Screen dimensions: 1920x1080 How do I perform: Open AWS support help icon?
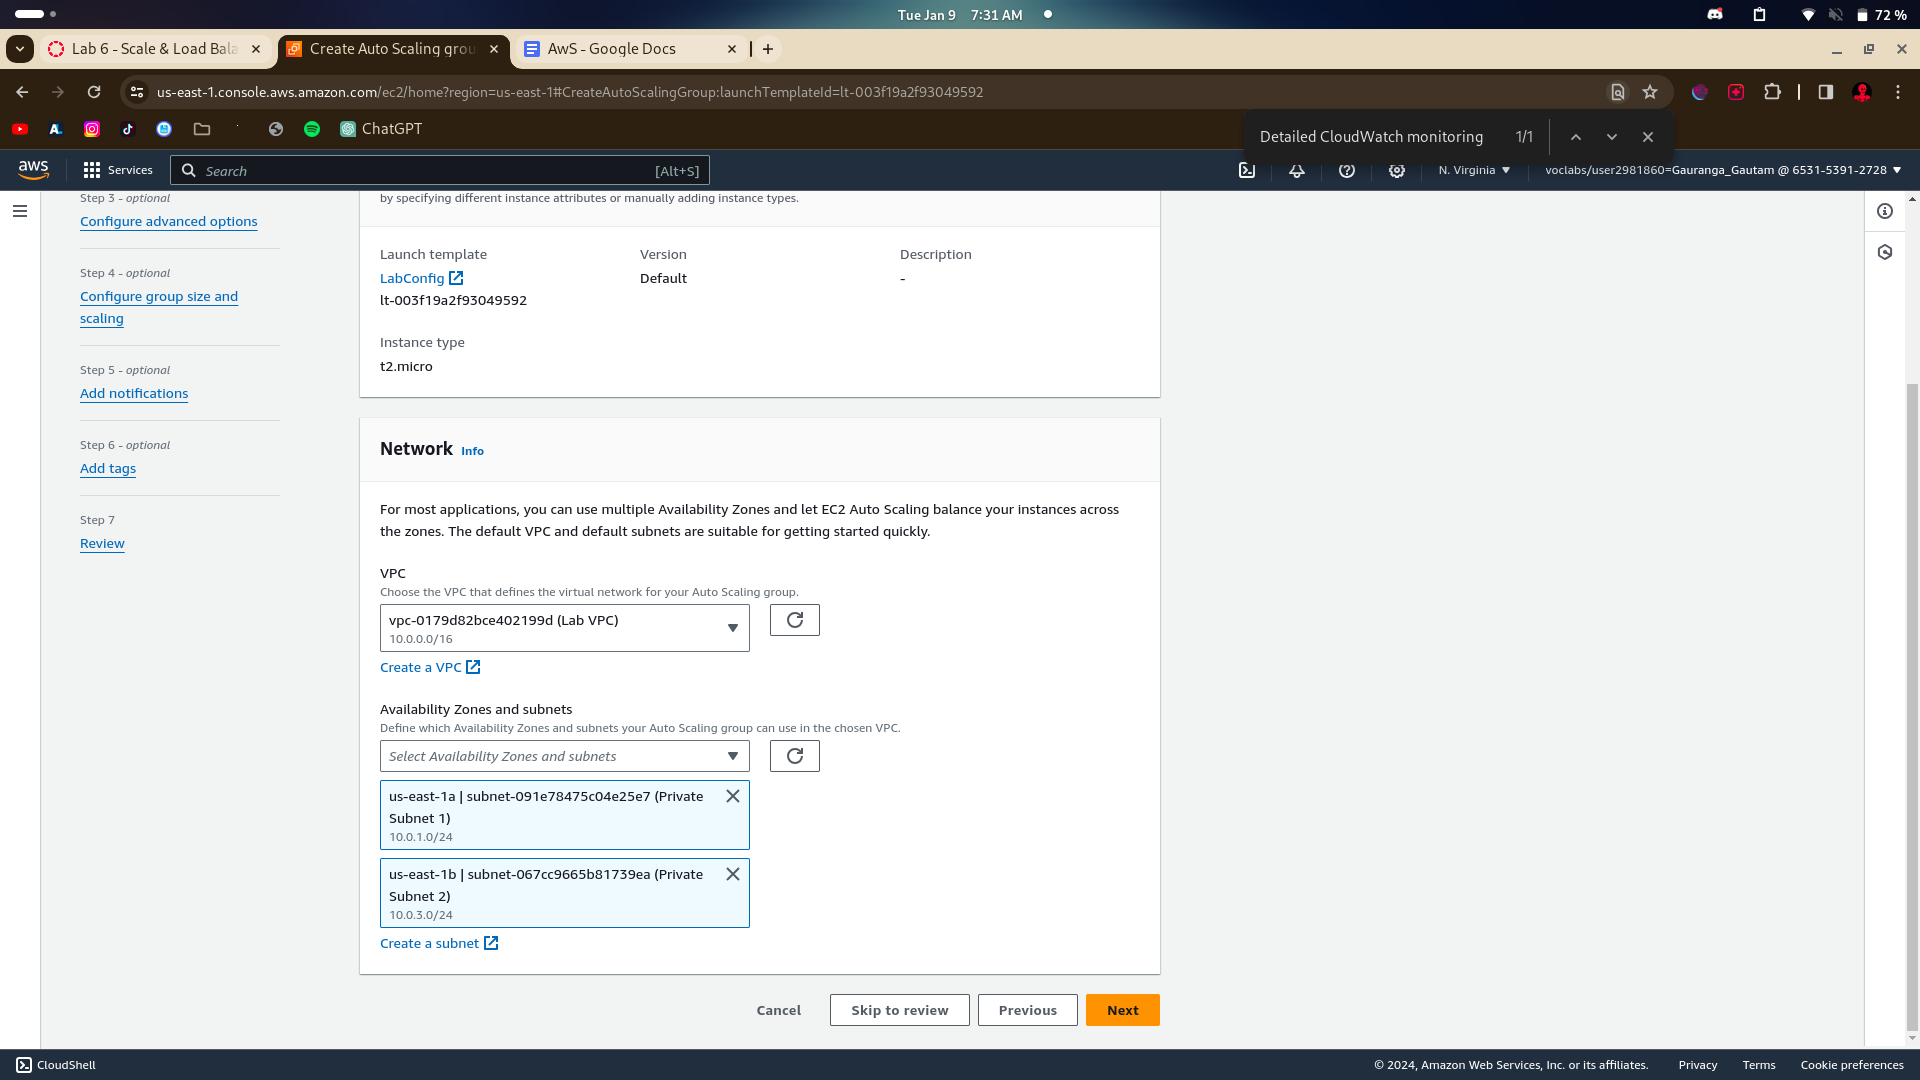1347,170
